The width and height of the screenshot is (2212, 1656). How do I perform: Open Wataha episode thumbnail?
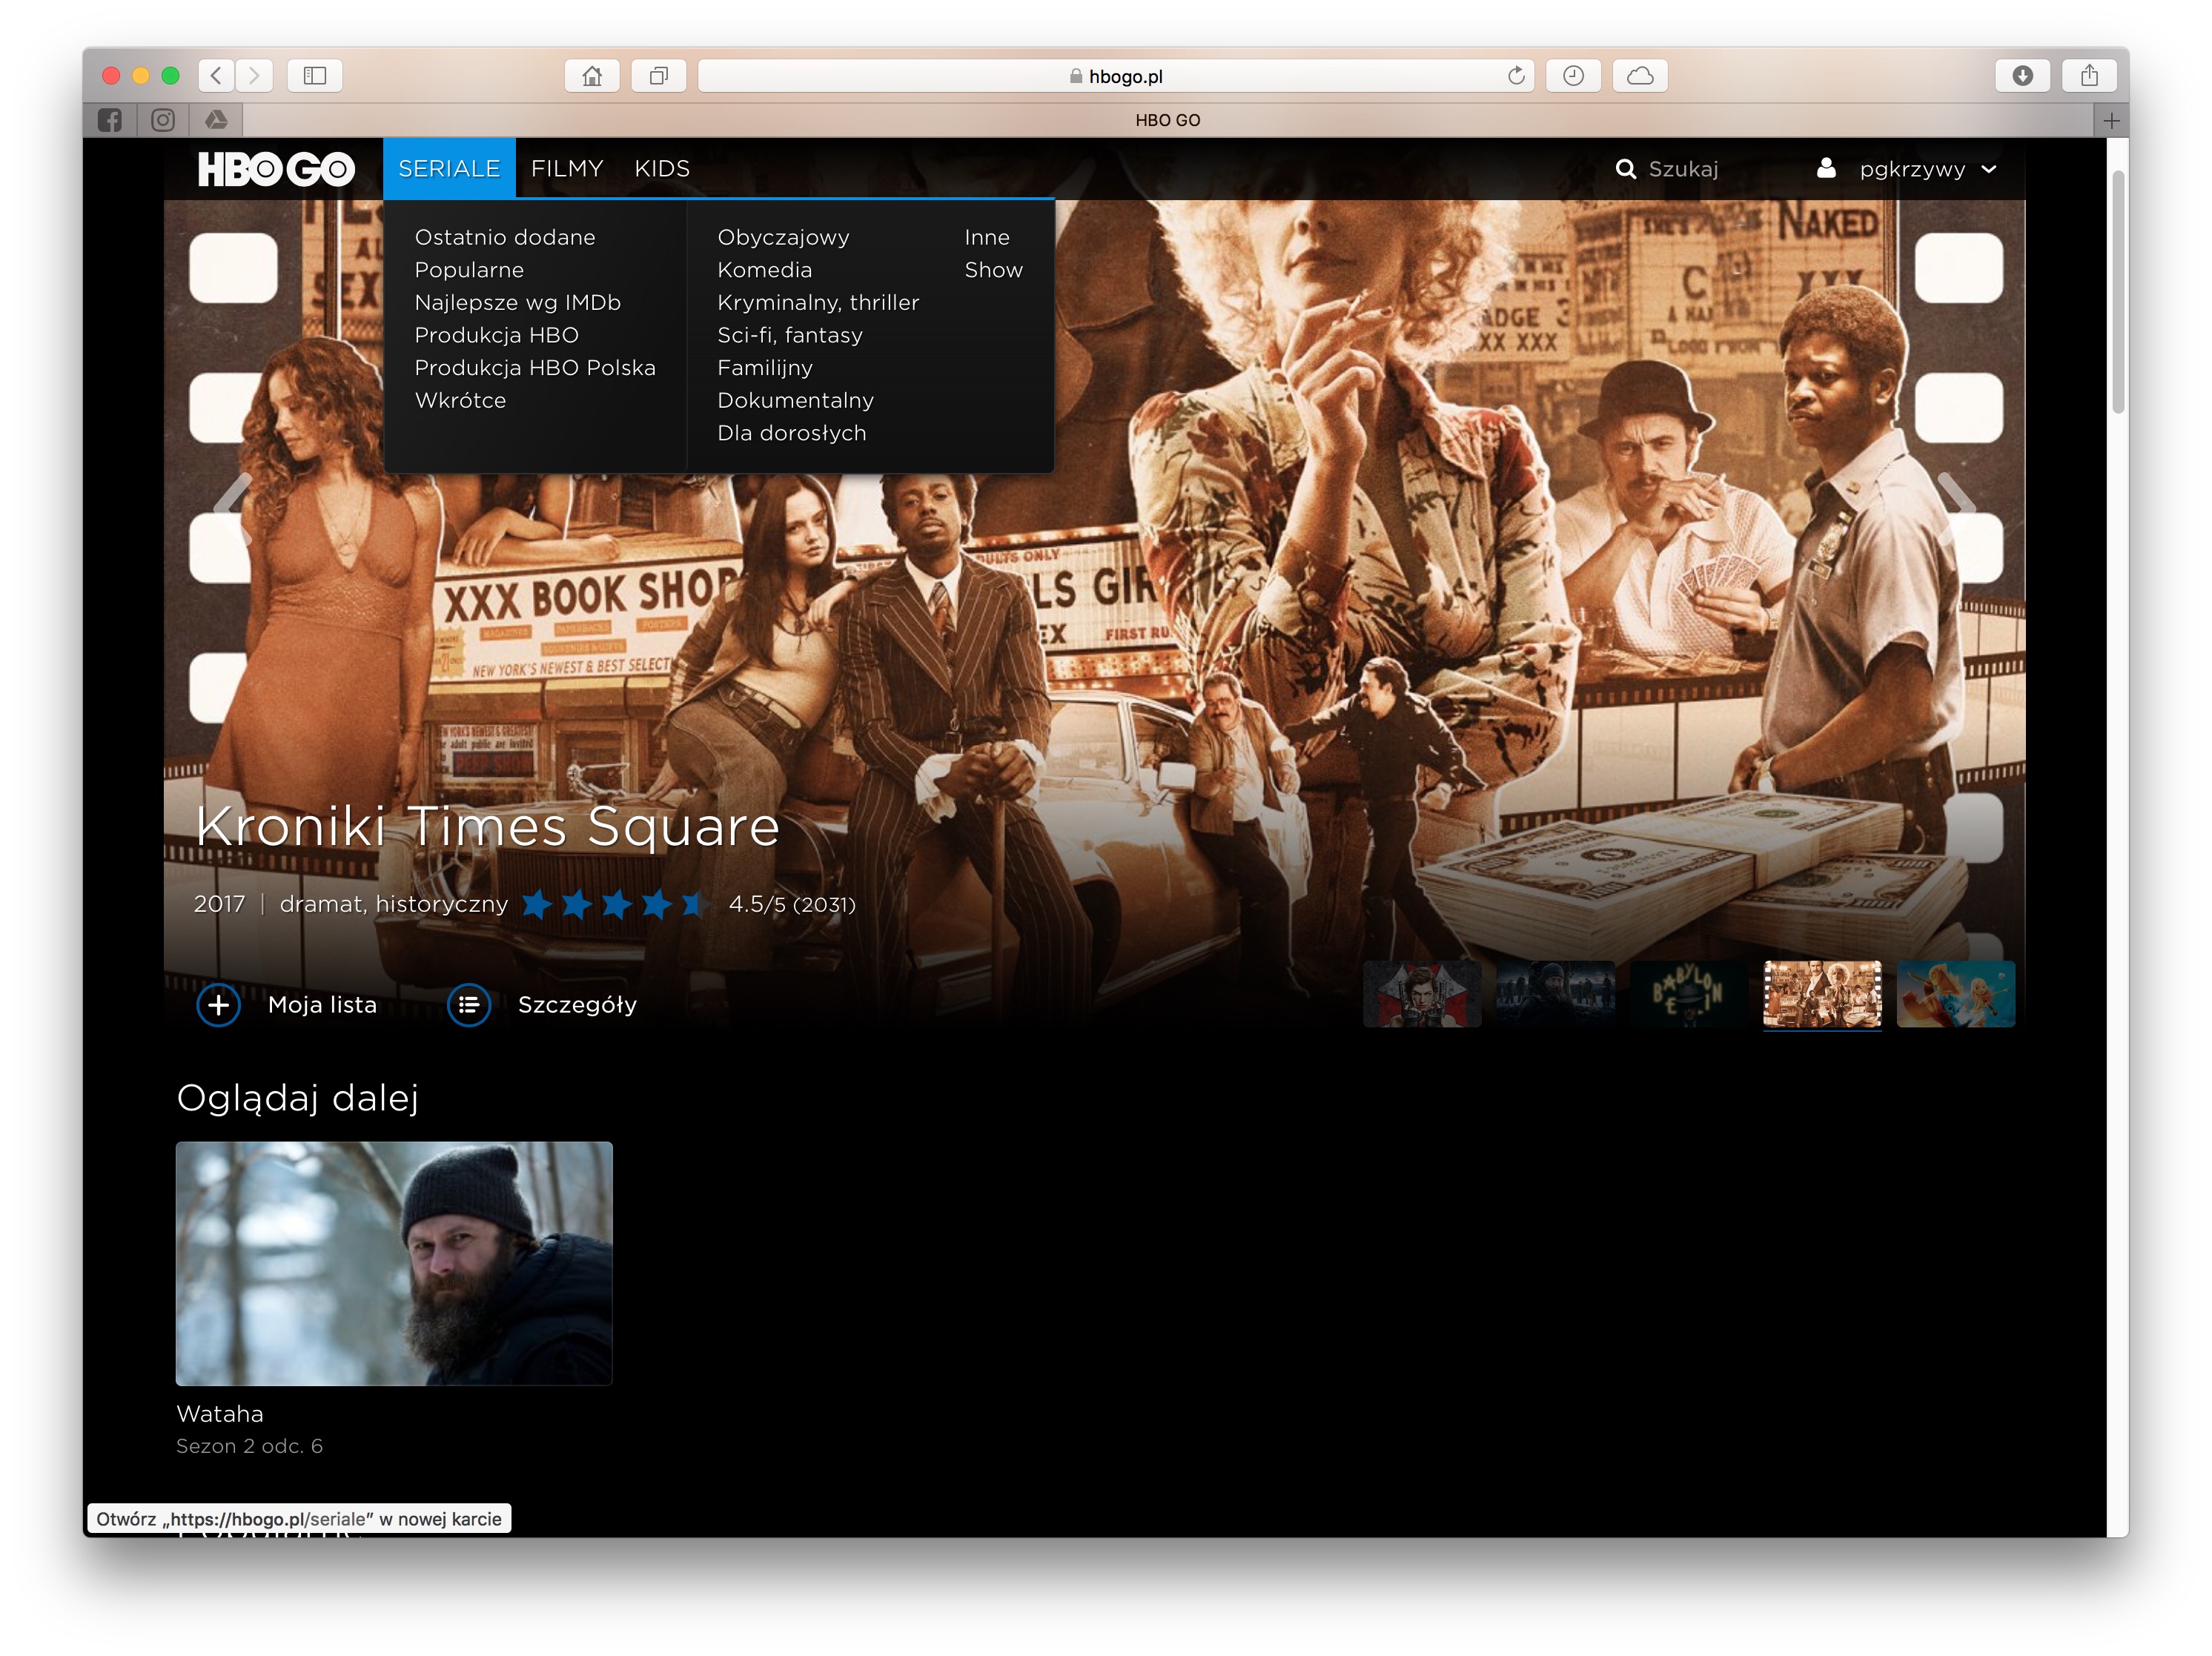pos(394,1263)
